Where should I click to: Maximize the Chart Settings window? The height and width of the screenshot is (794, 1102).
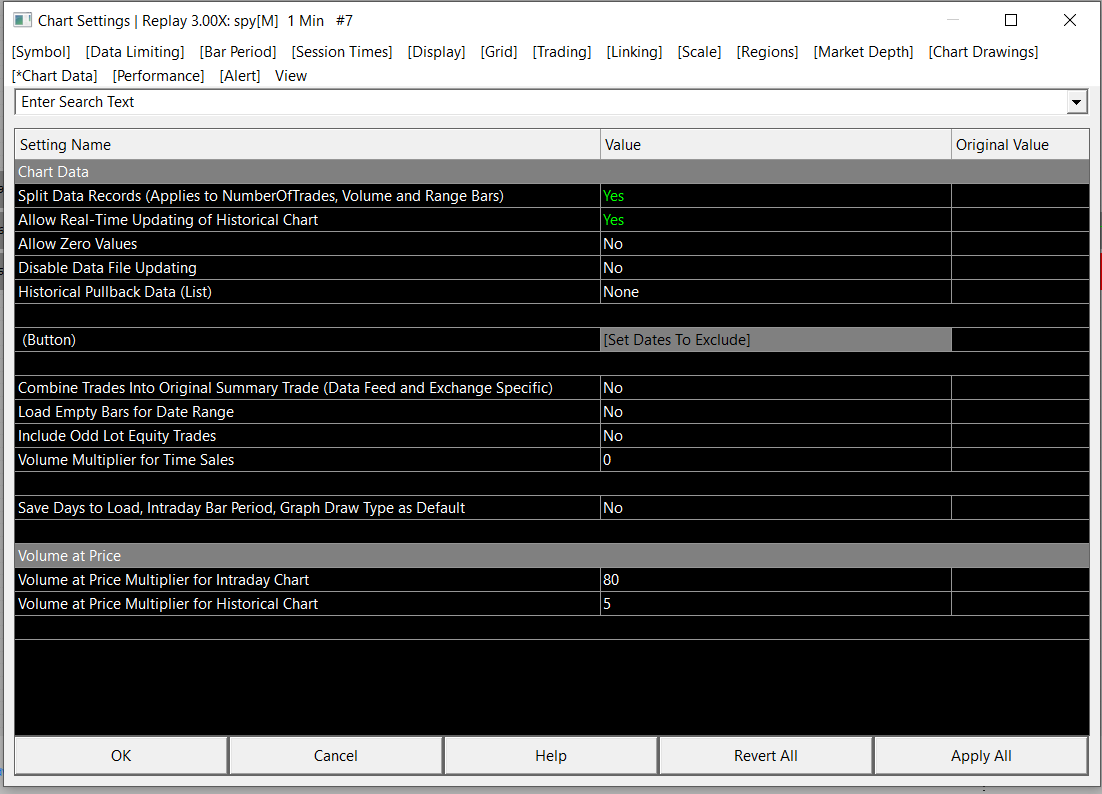click(1011, 20)
